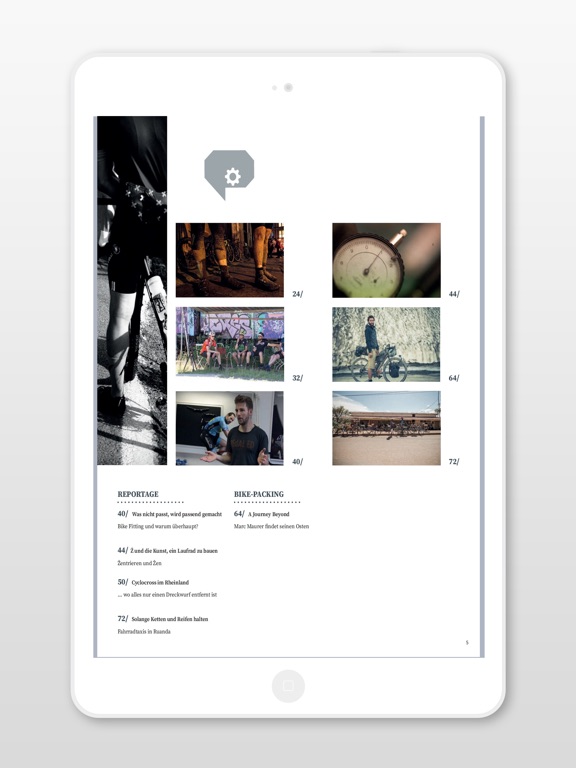This screenshot has width=576, height=768.
Task: Tap the tablet front camera lens
Action: click(288, 87)
